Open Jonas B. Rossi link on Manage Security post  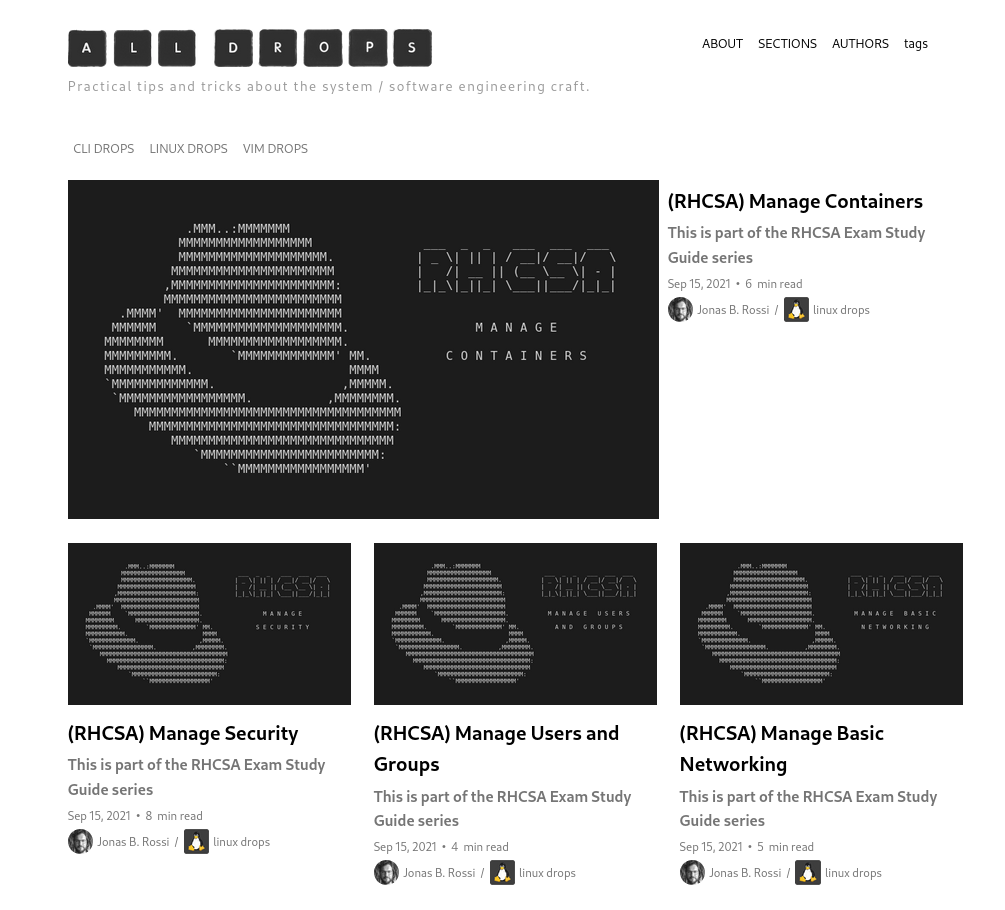(133, 842)
